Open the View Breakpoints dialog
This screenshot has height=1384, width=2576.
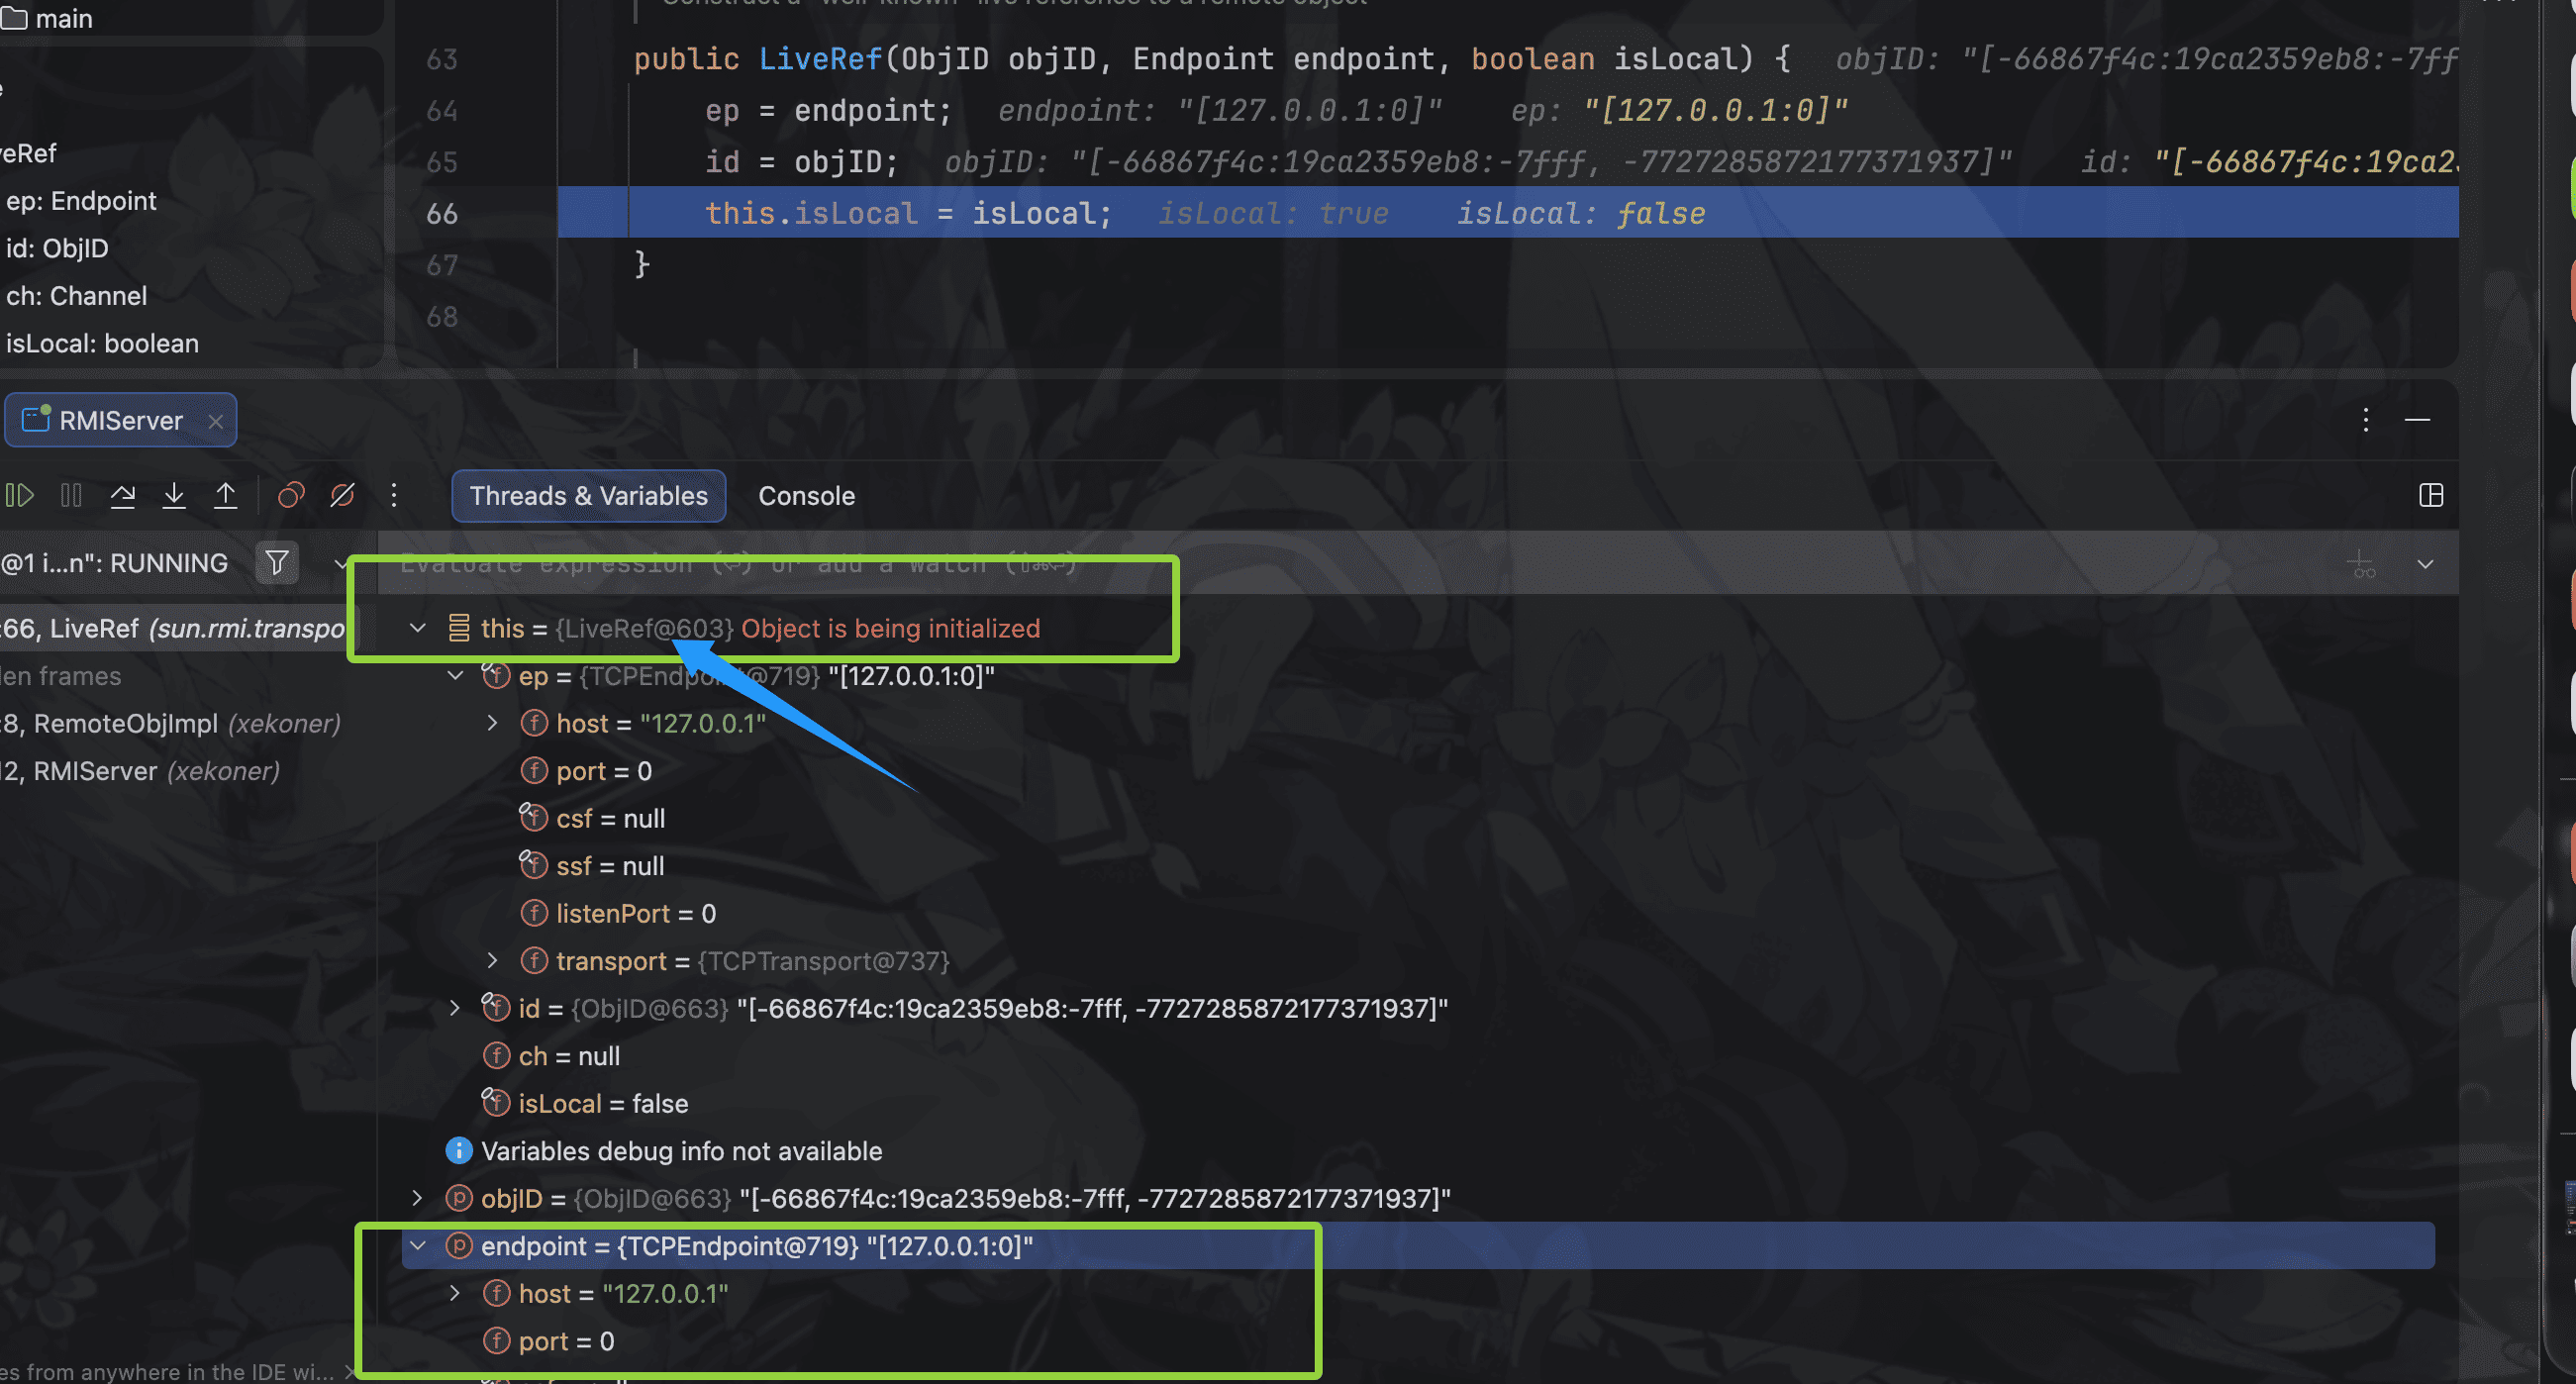coord(290,495)
